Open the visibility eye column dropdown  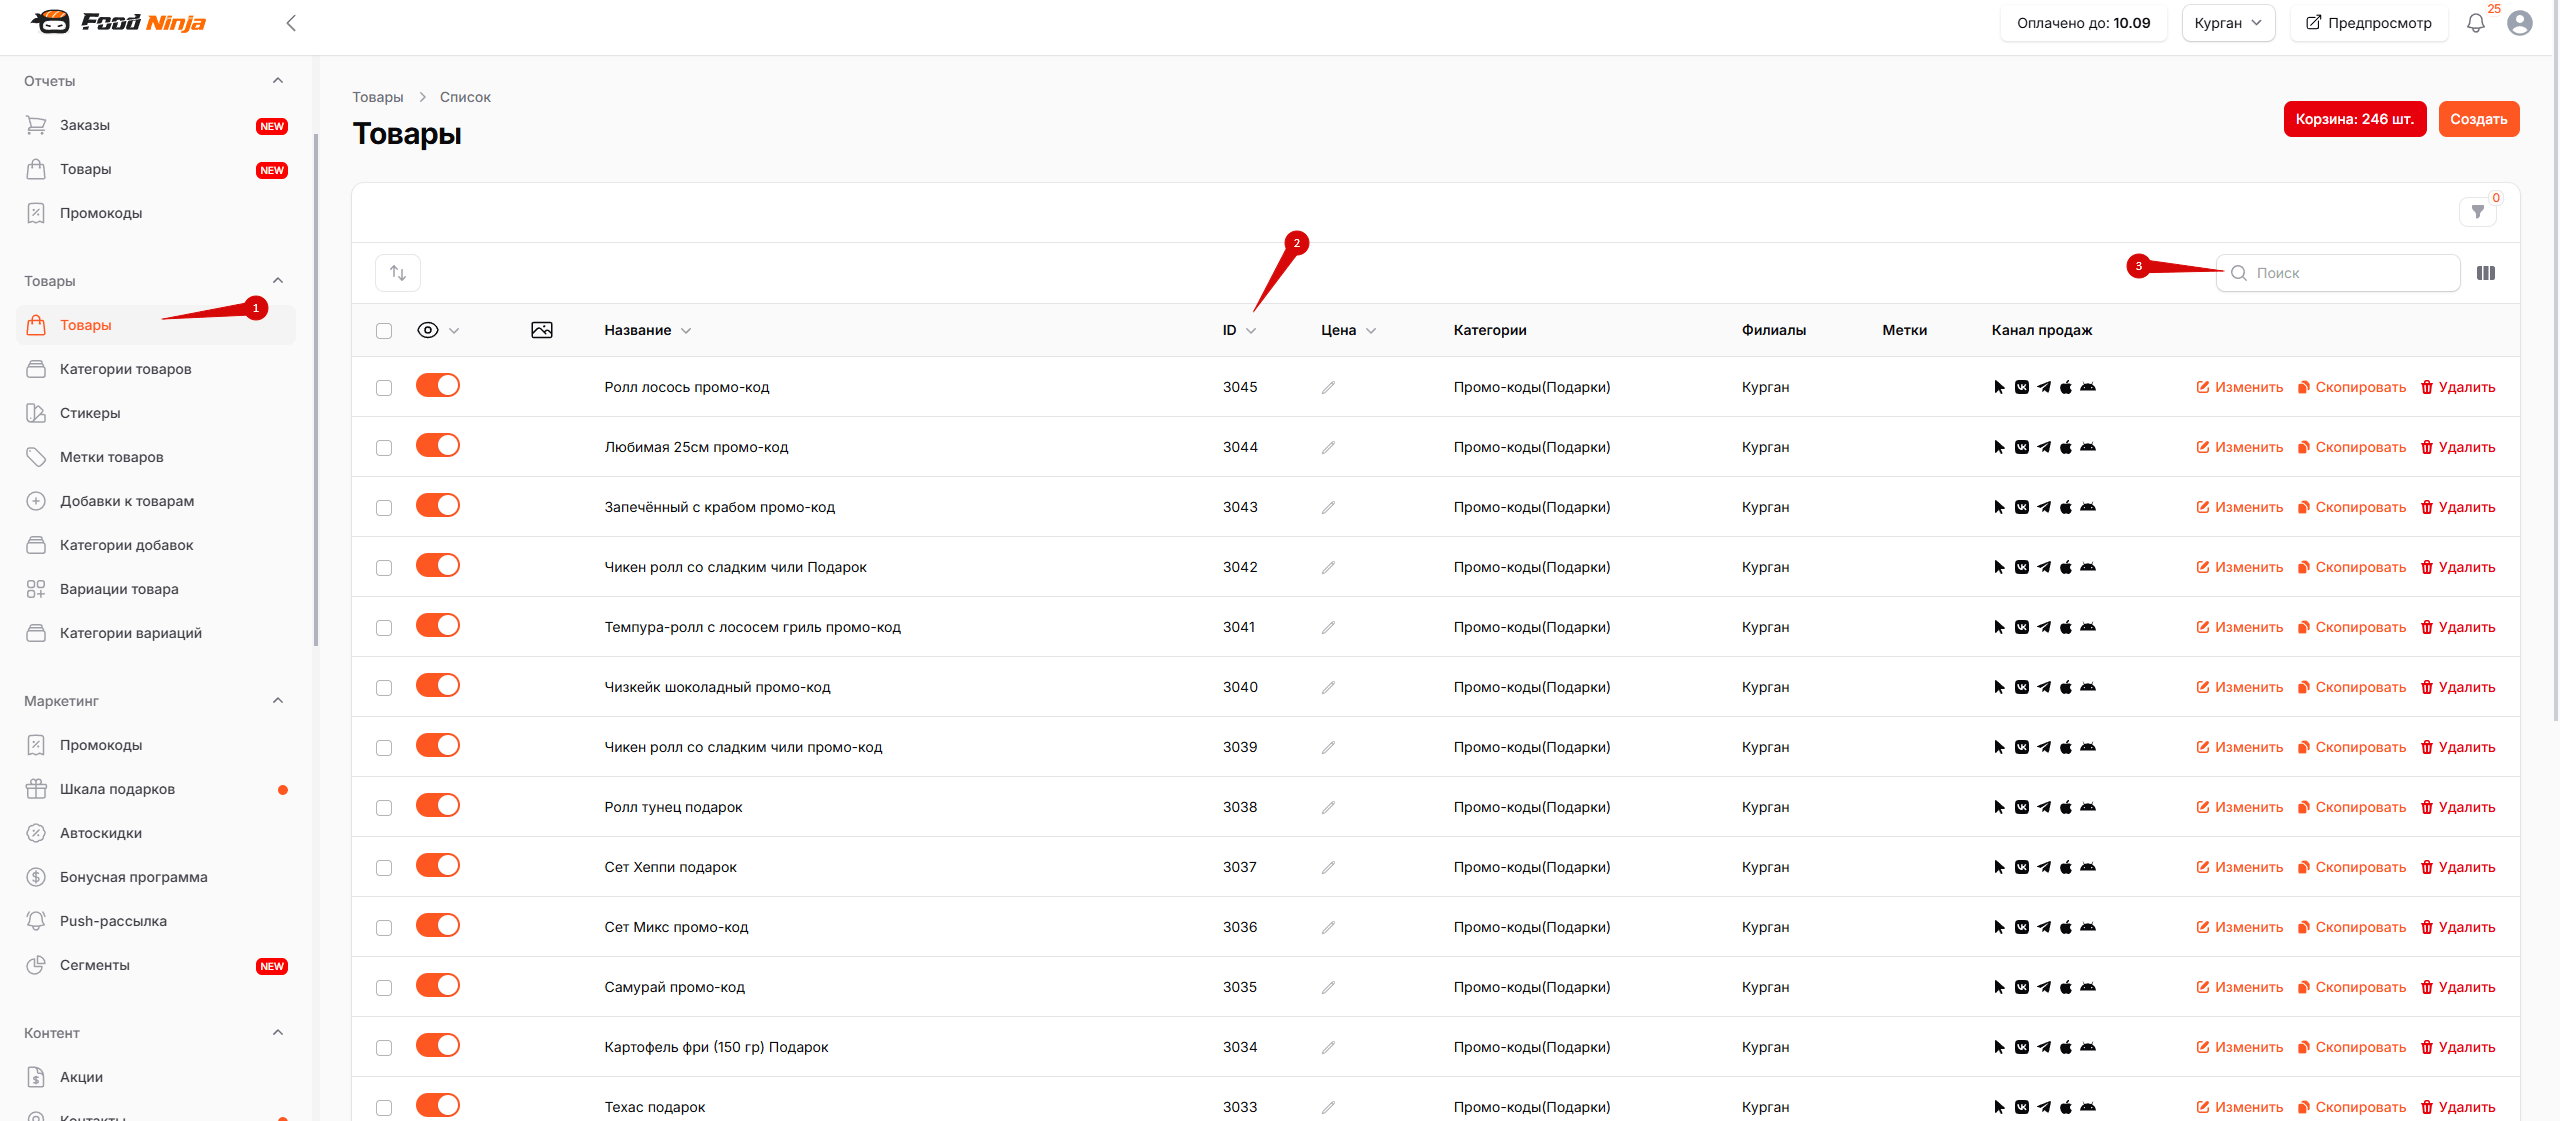(x=438, y=330)
